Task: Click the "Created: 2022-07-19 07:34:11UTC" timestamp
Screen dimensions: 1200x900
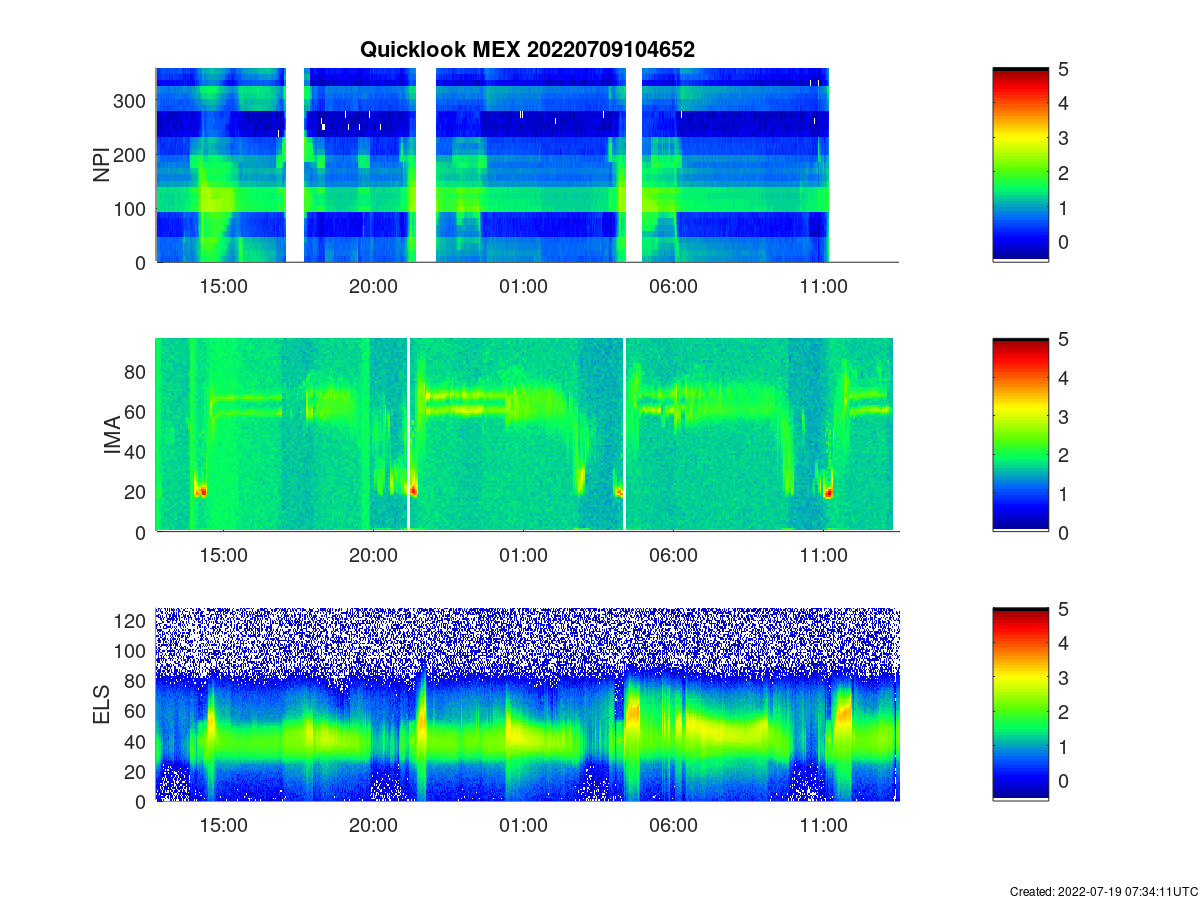Action: coord(1103,891)
